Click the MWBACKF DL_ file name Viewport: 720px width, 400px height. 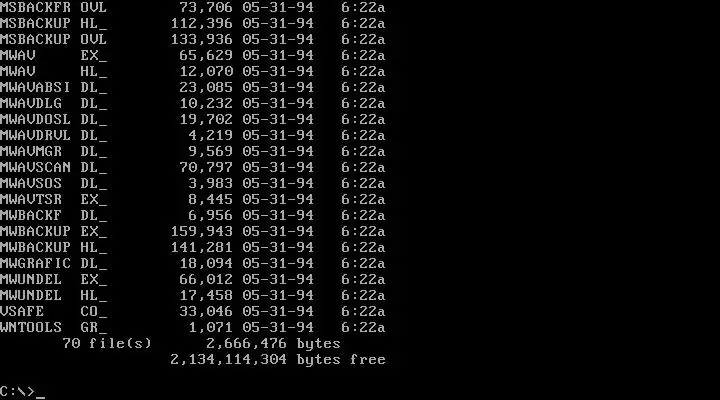point(53,215)
